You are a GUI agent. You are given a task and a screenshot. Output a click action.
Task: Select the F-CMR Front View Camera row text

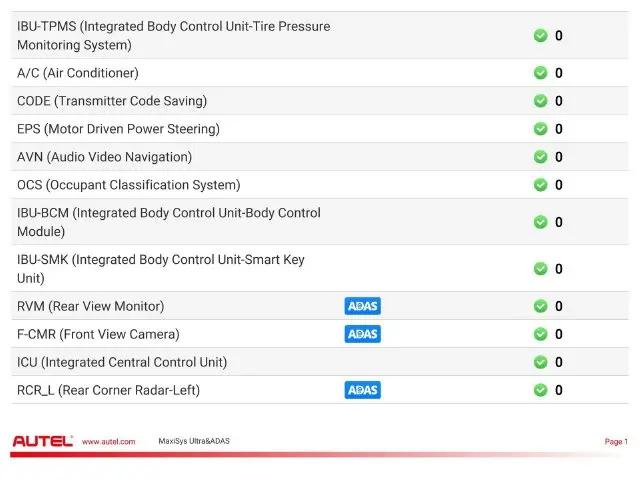(x=98, y=334)
